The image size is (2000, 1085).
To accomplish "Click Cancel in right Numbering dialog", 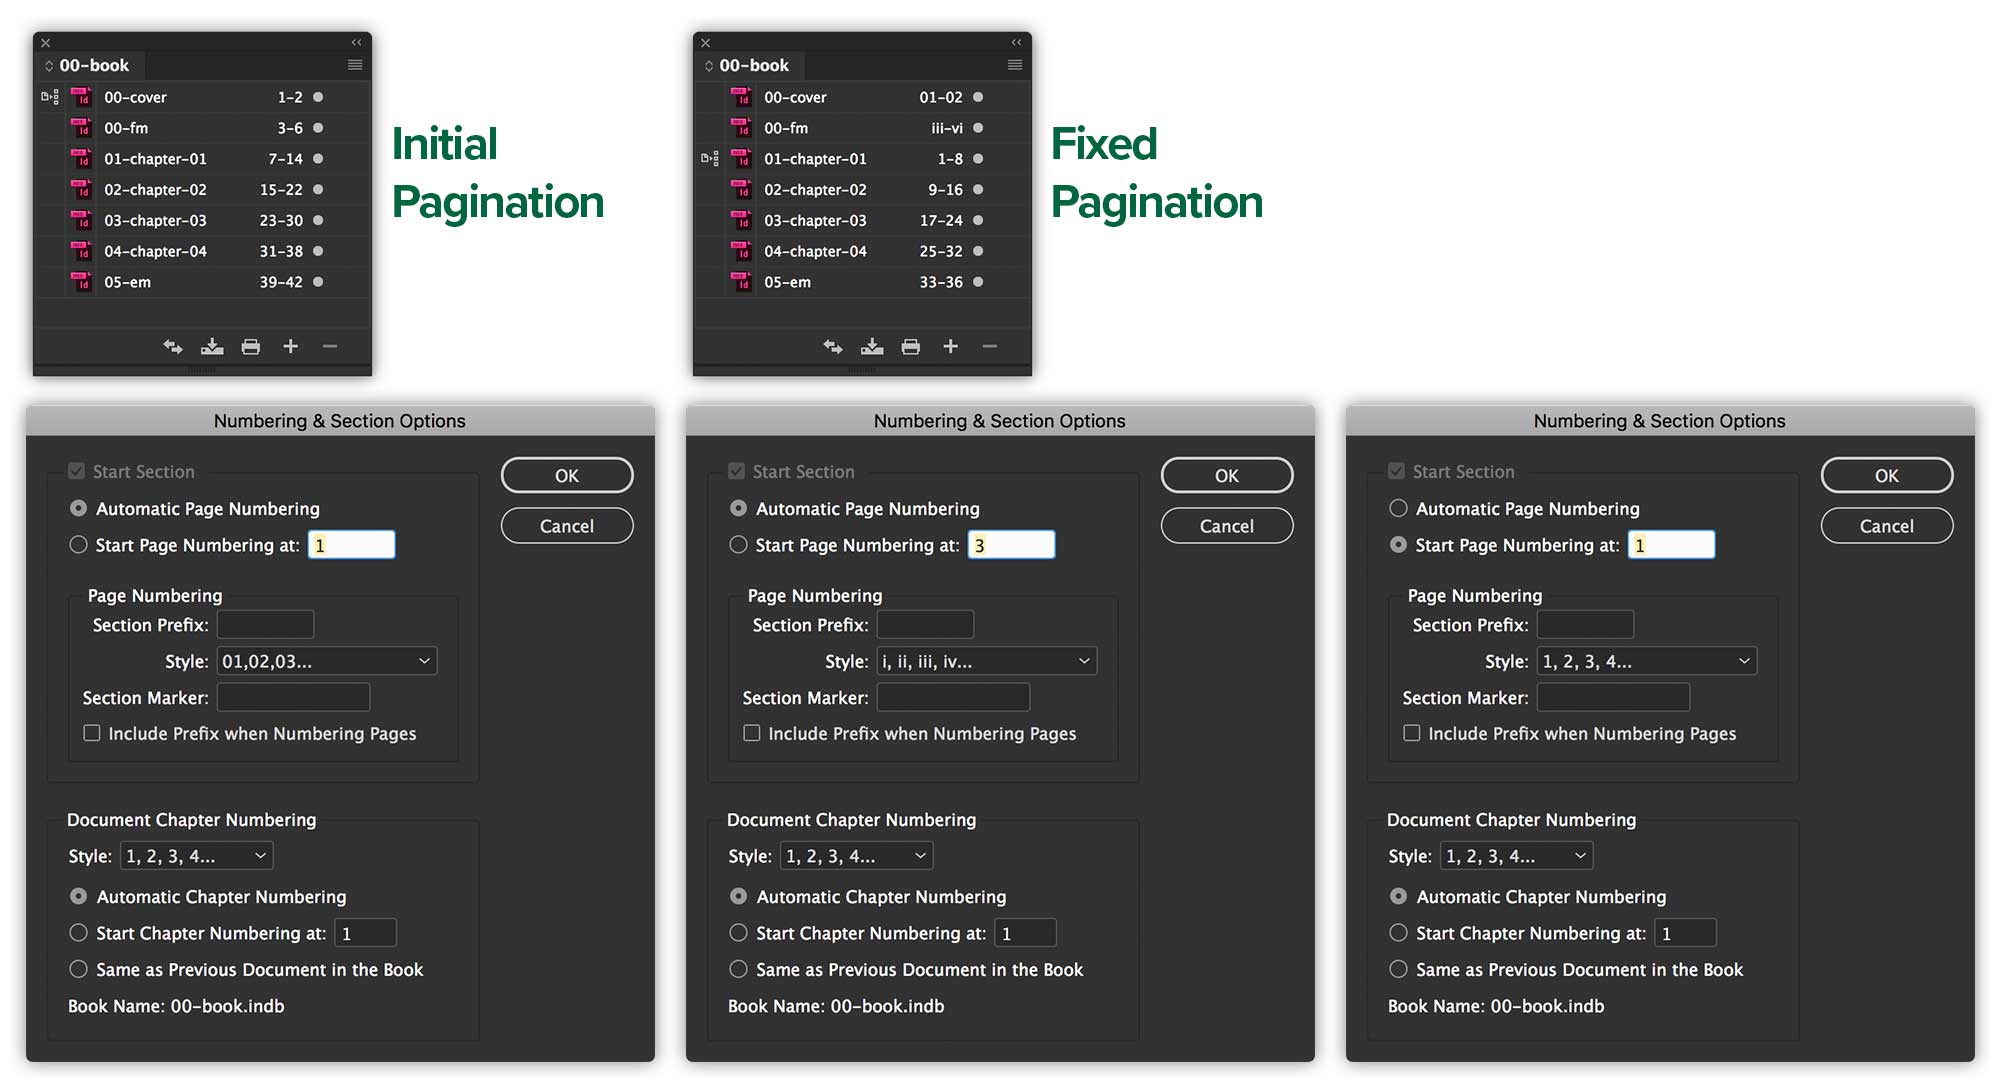I will click(1887, 525).
